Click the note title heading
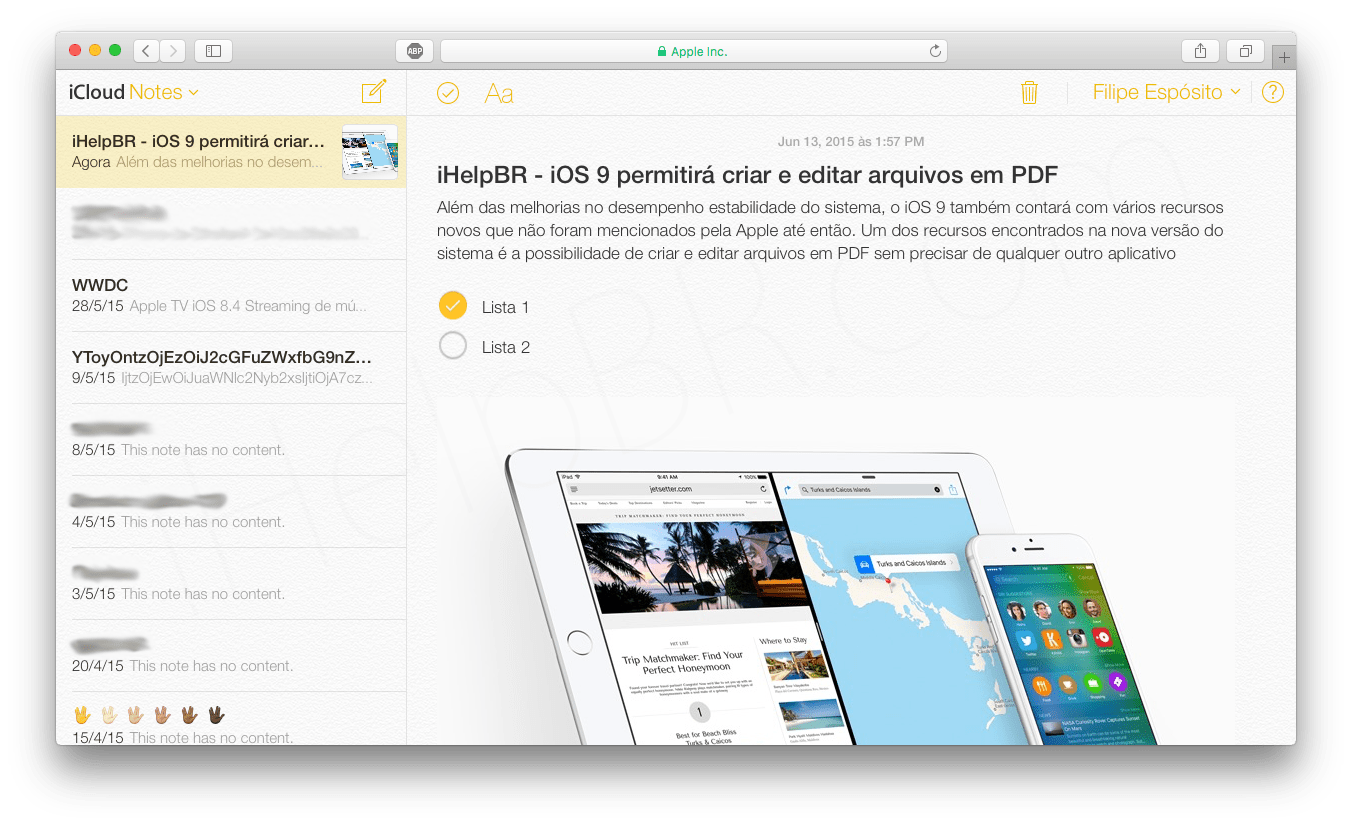 [748, 175]
